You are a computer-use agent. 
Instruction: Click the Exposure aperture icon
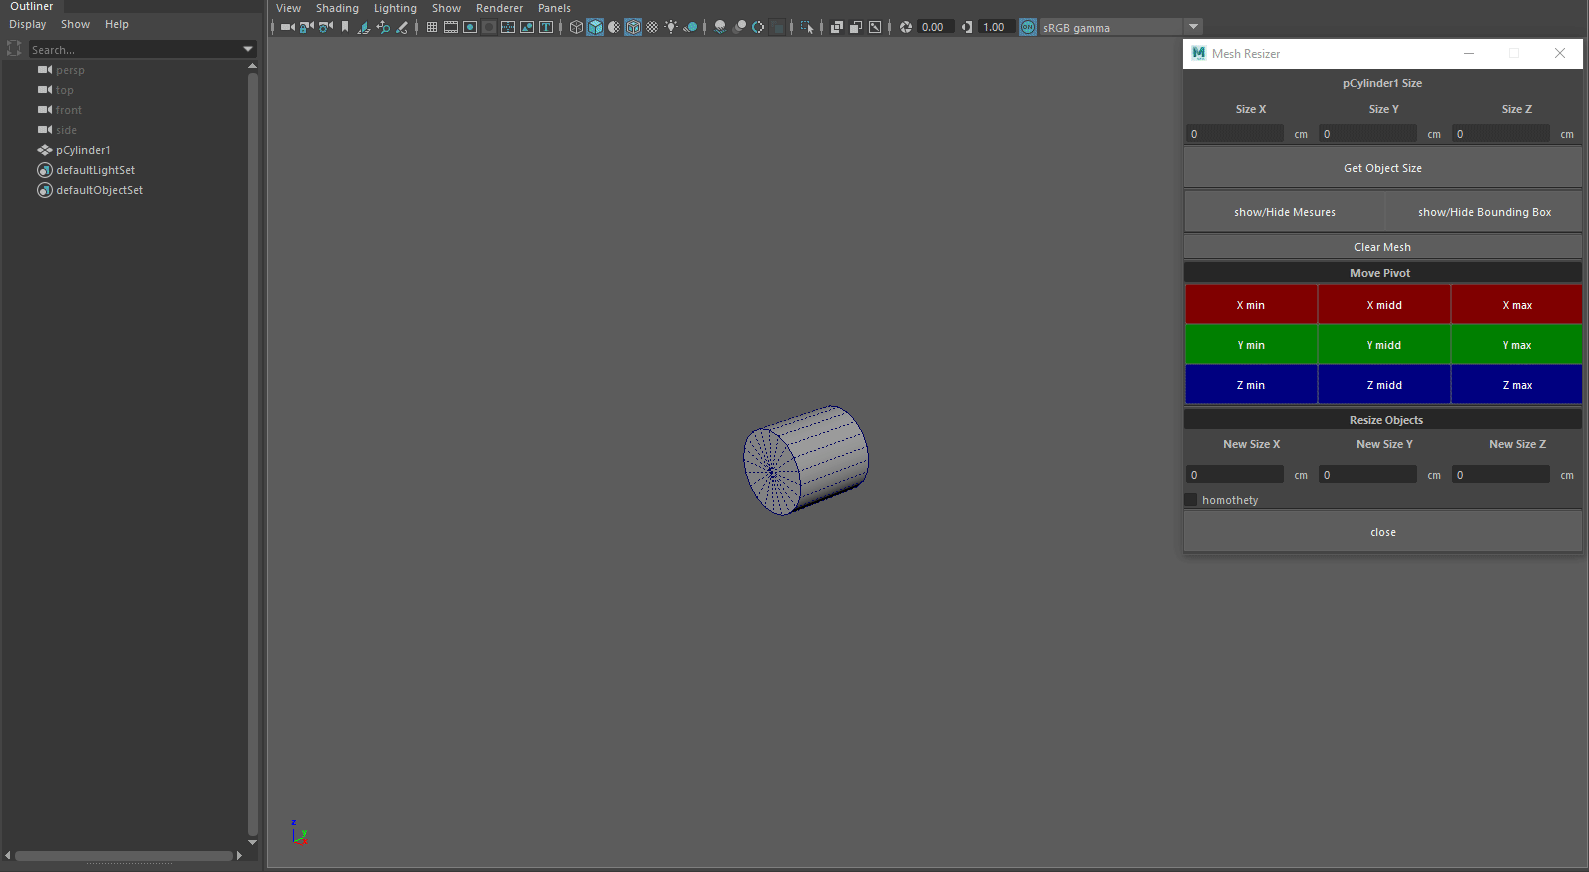(x=905, y=27)
